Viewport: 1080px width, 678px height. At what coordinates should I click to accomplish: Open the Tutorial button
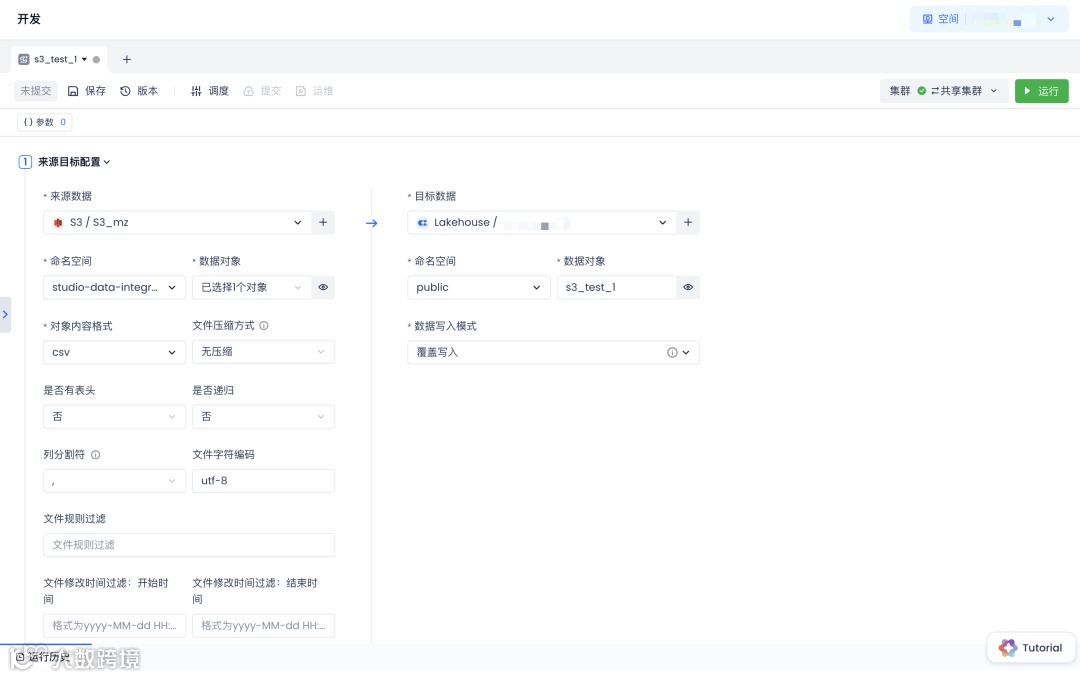[x=1031, y=648]
